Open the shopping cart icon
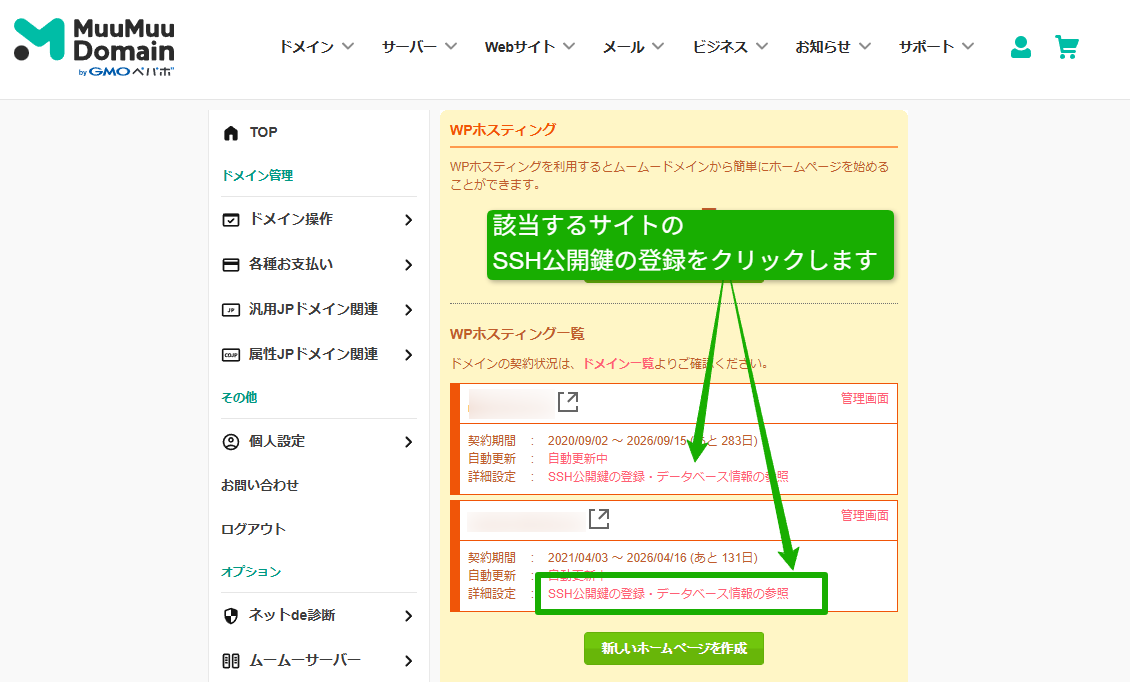This screenshot has width=1130, height=682. (1067, 47)
